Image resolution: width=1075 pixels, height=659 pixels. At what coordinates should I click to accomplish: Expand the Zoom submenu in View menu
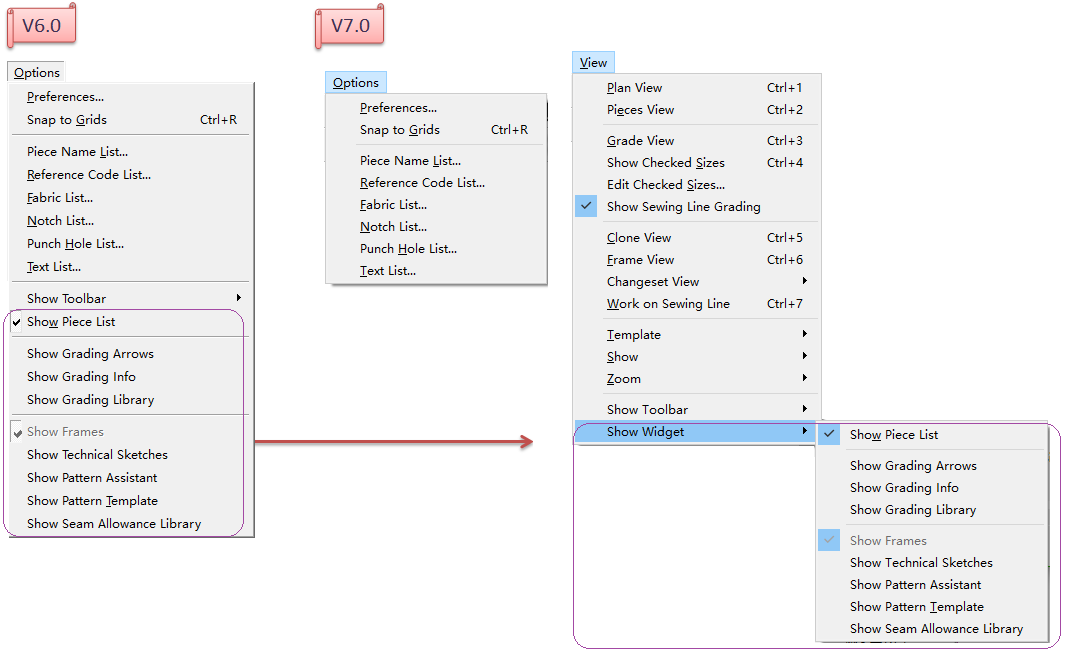click(x=623, y=379)
